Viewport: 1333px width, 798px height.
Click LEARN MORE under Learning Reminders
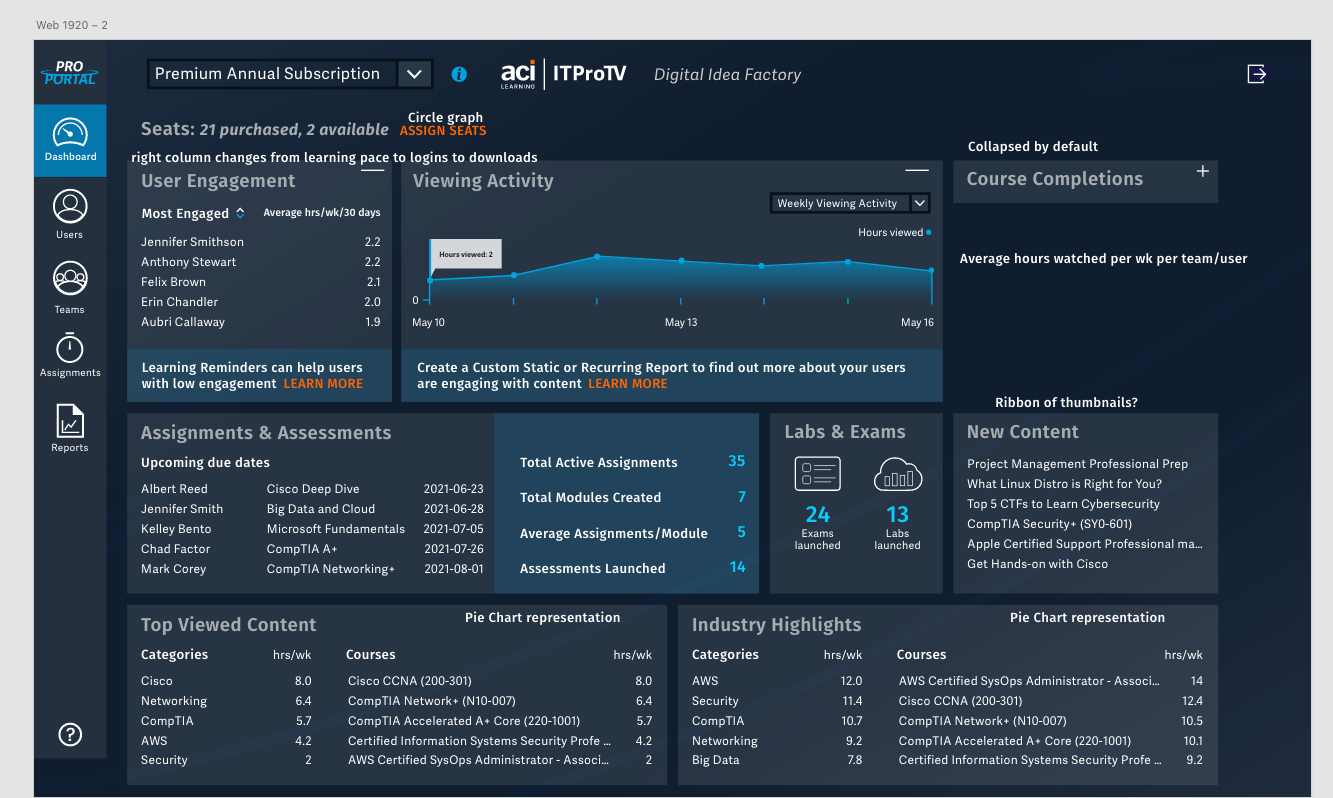pos(323,384)
